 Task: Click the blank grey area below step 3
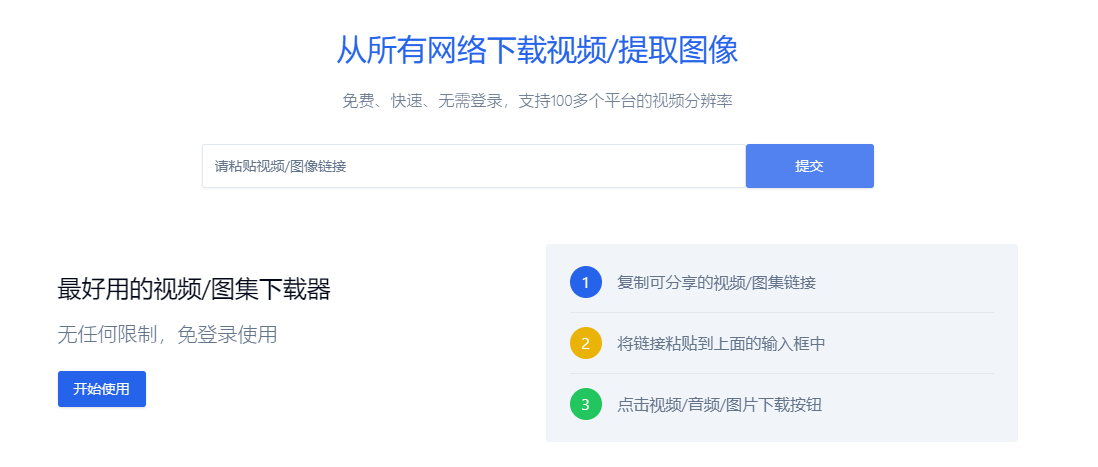tap(781, 431)
